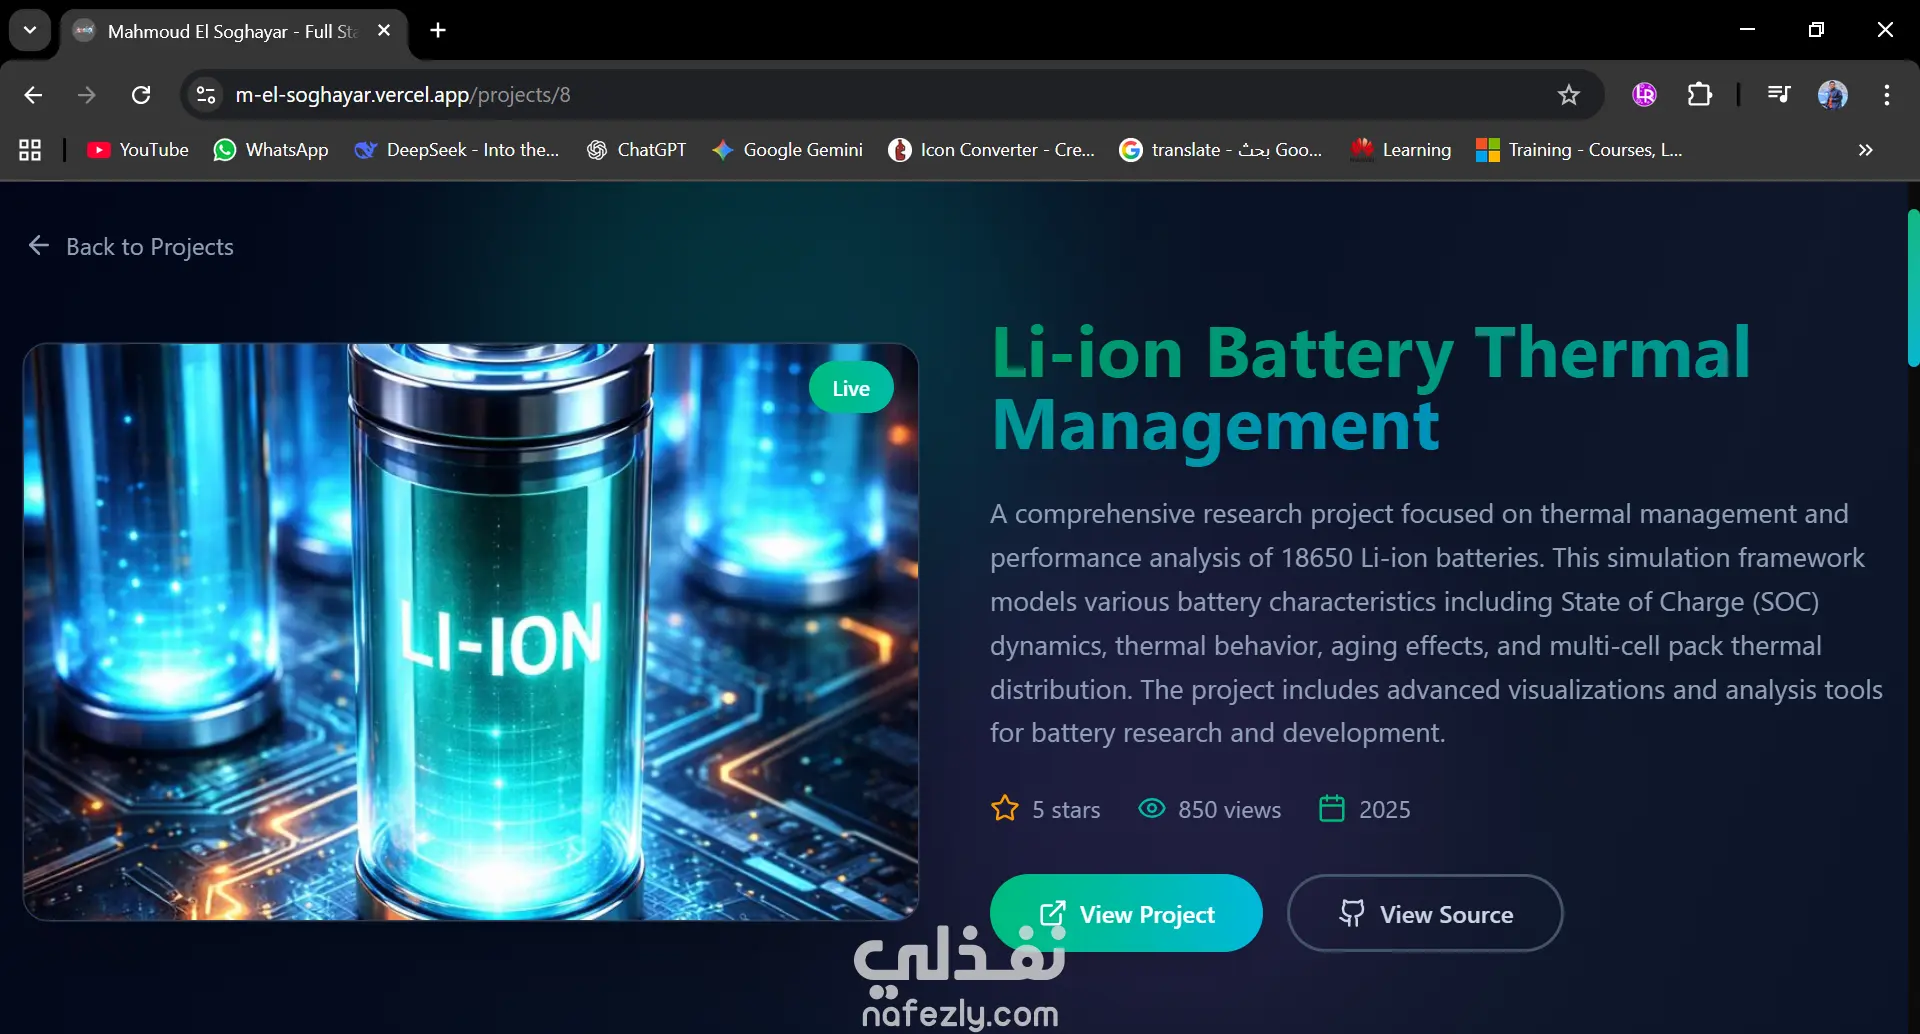Screen dimensions: 1920x1034
Task: Click the page's vertical scrollbar thumb
Action: pos(1913,288)
